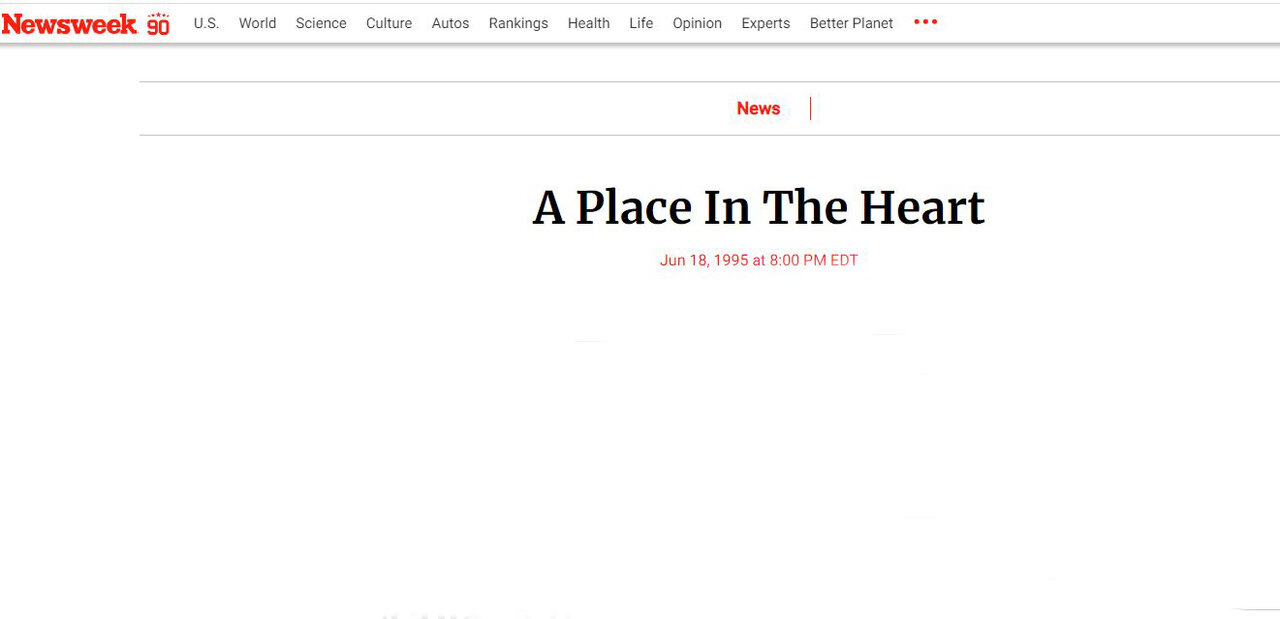
Task: Click the red vertical divider beside News
Action: click(810, 109)
